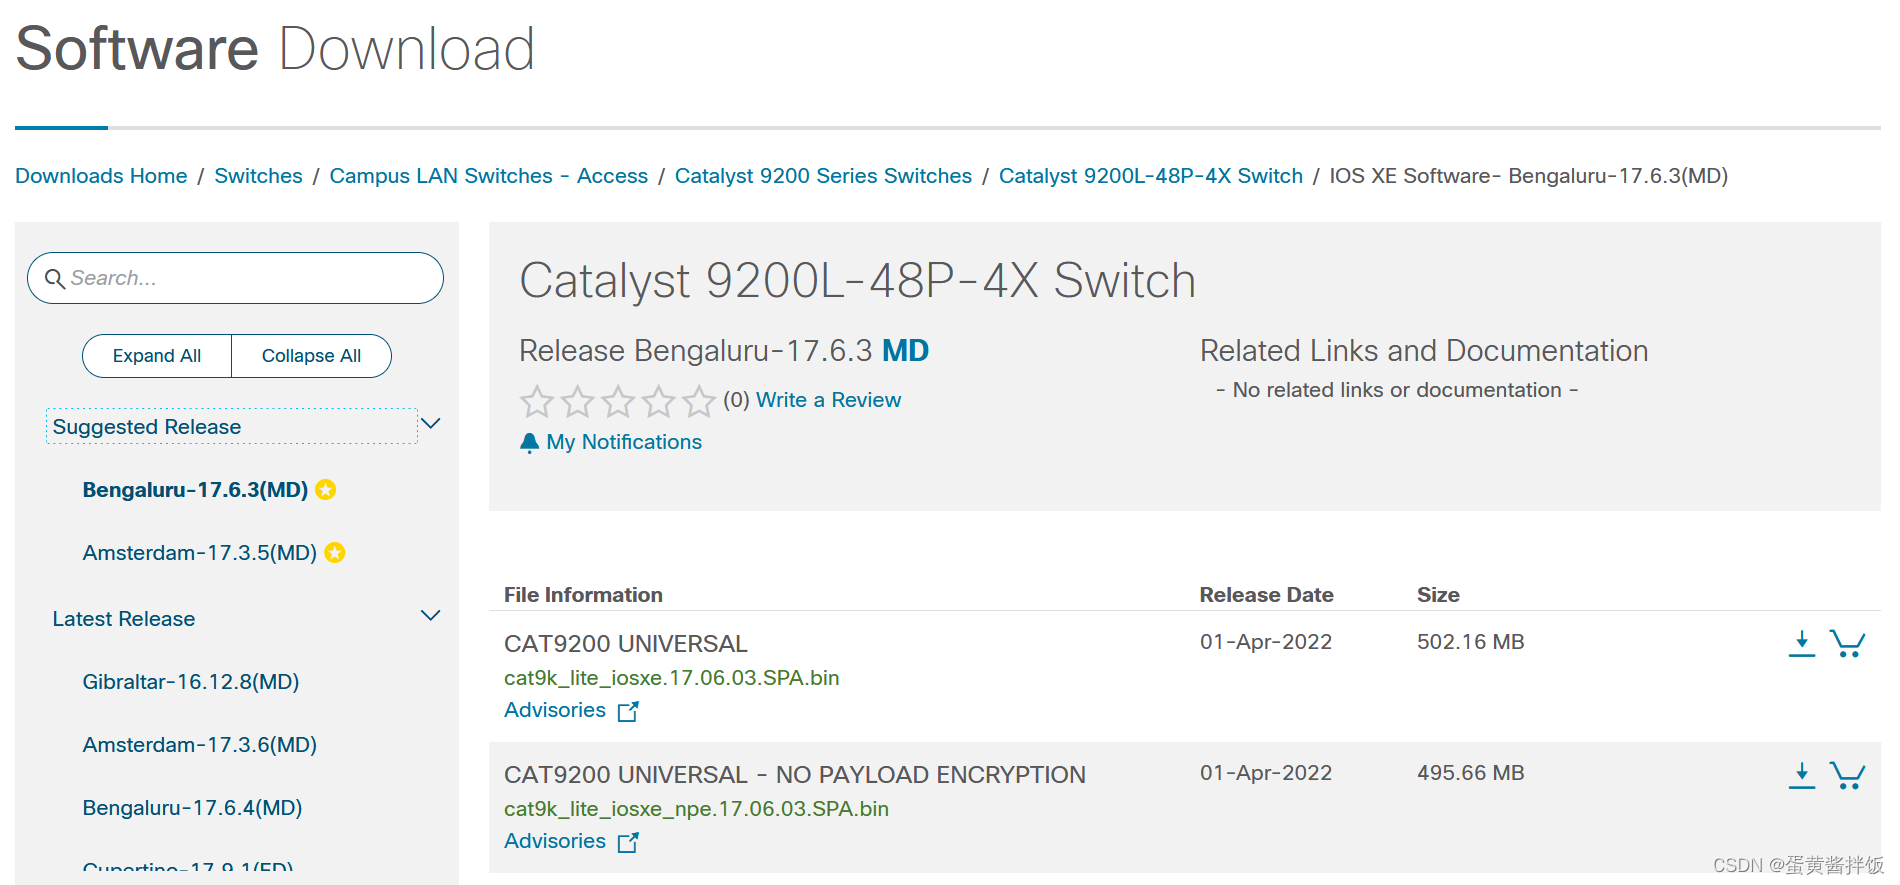Click the CAT9200 UNIVERSAL release date 01-Apr-2022
The height and width of the screenshot is (885, 1900).
[1266, 642]
